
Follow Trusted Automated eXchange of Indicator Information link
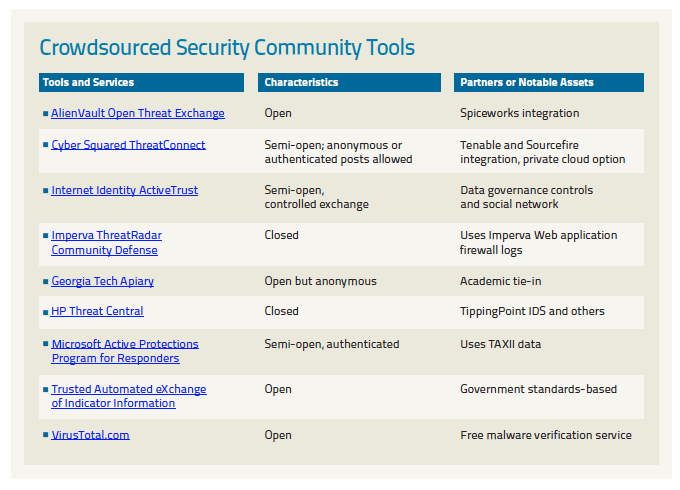coord(129,396)
